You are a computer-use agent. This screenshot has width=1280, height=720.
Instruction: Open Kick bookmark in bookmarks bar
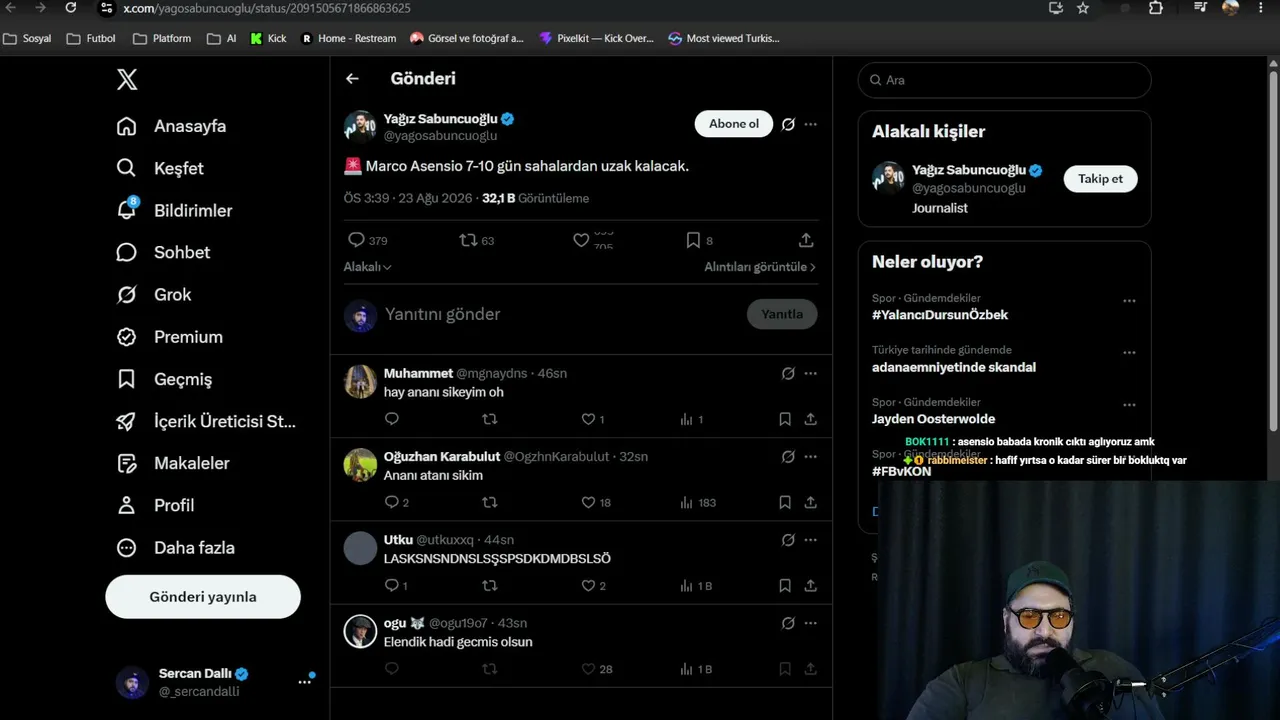(x=268, y=38)
